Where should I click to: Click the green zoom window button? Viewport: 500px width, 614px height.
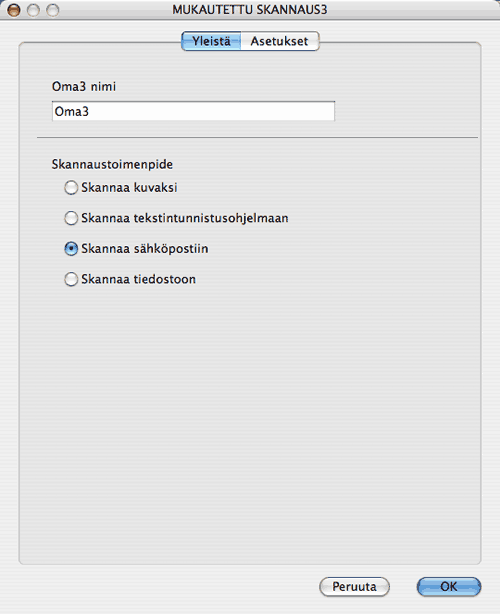coord(53,10)
